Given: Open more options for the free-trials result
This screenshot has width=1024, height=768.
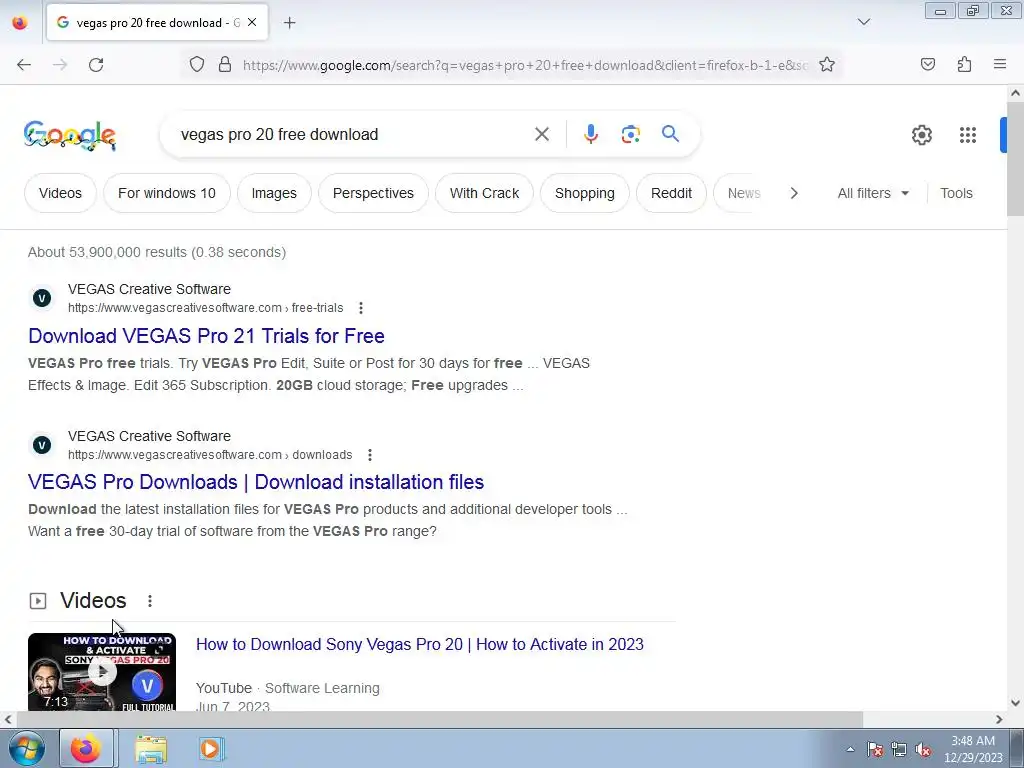Looking at the screenshot, I should pyautogui.click(x=360, y=308).
